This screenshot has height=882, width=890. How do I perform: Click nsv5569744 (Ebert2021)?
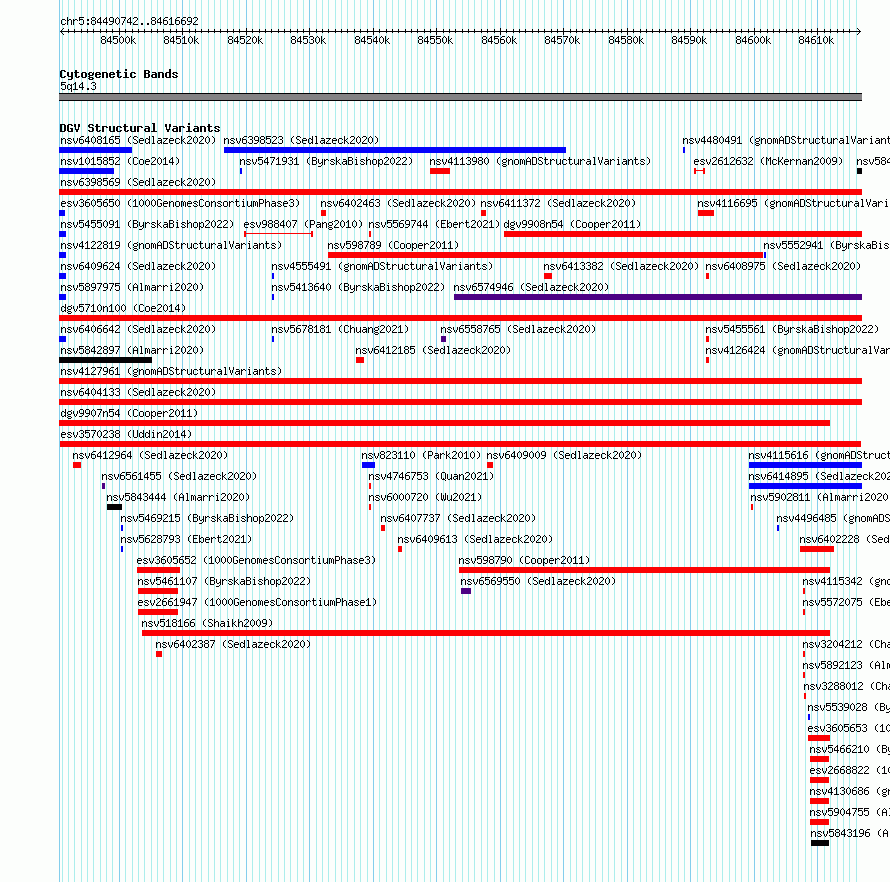pyautogui.click(x=434, y=224)
